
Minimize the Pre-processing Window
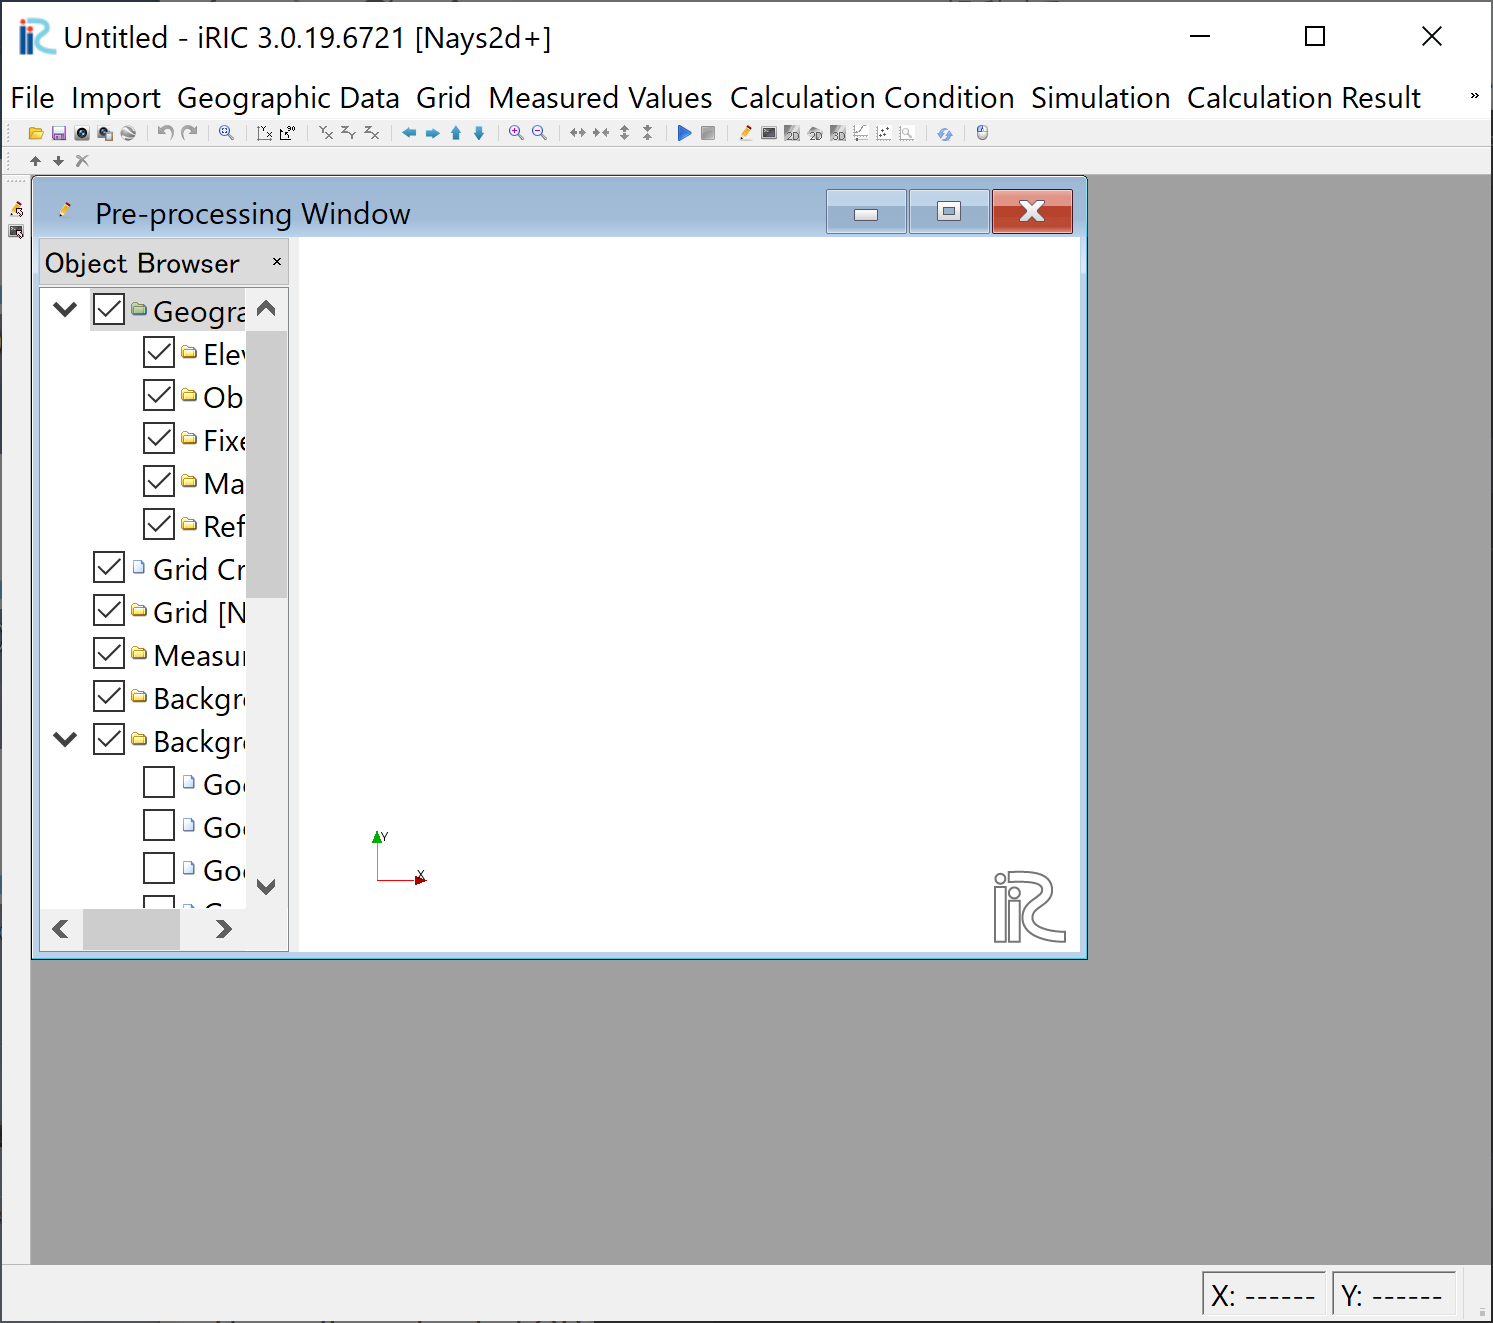[x=866, y=212]
